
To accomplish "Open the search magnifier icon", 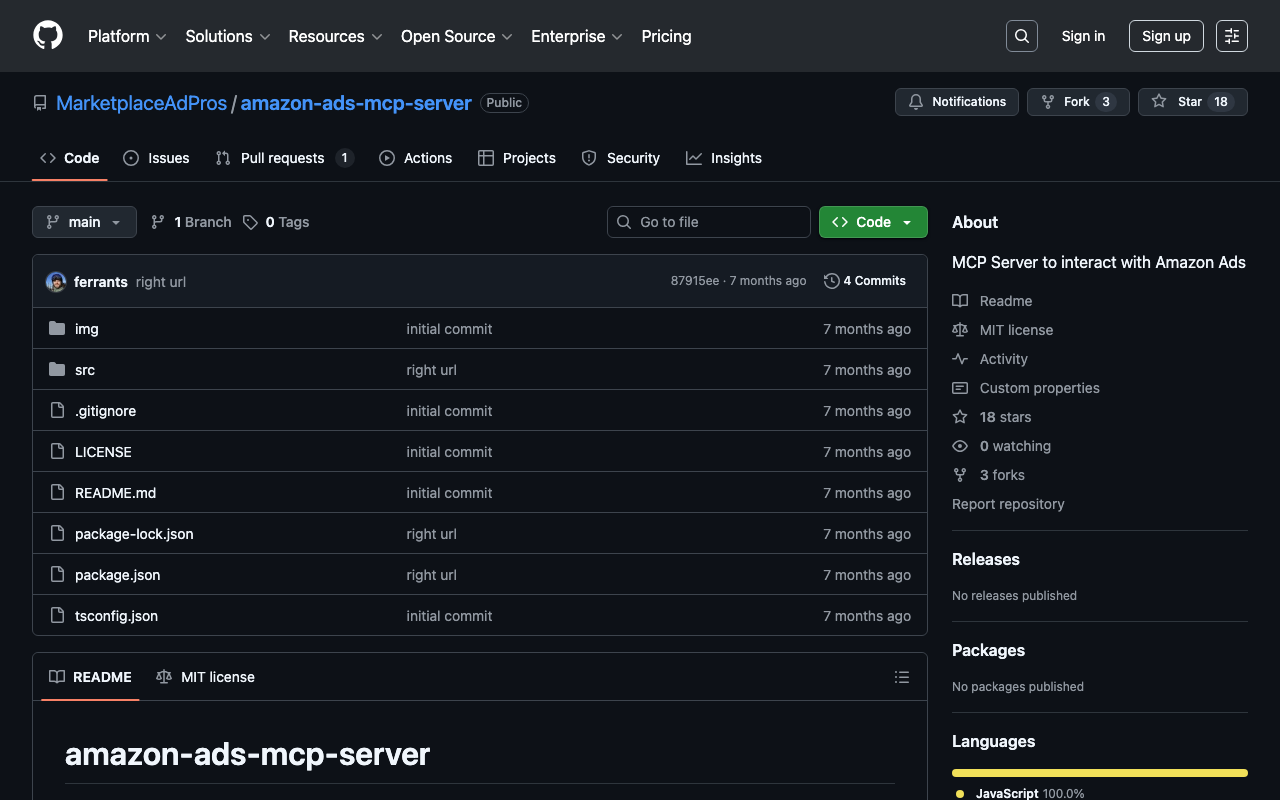I will coord(1022,36).
